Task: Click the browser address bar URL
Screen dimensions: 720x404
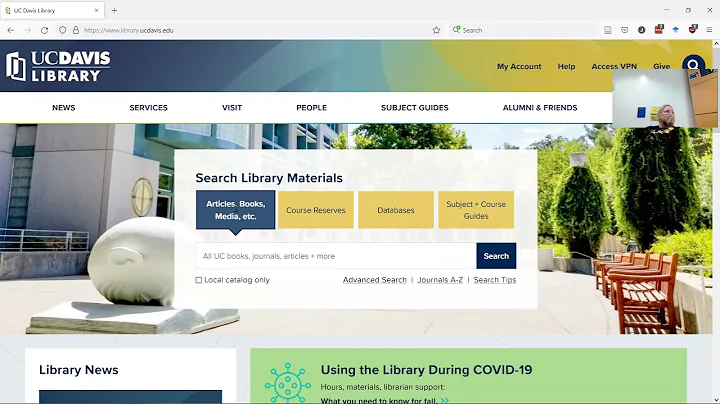Action: coord(129,30)
